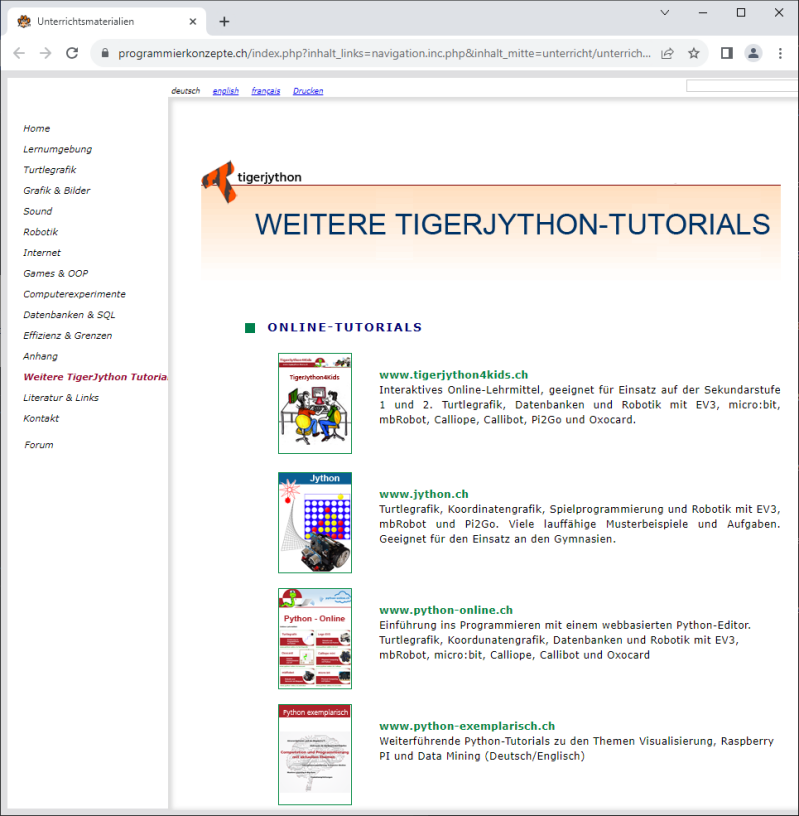Click the Python - Online thumbnail
Screen dimensions: 799x816
315,639
